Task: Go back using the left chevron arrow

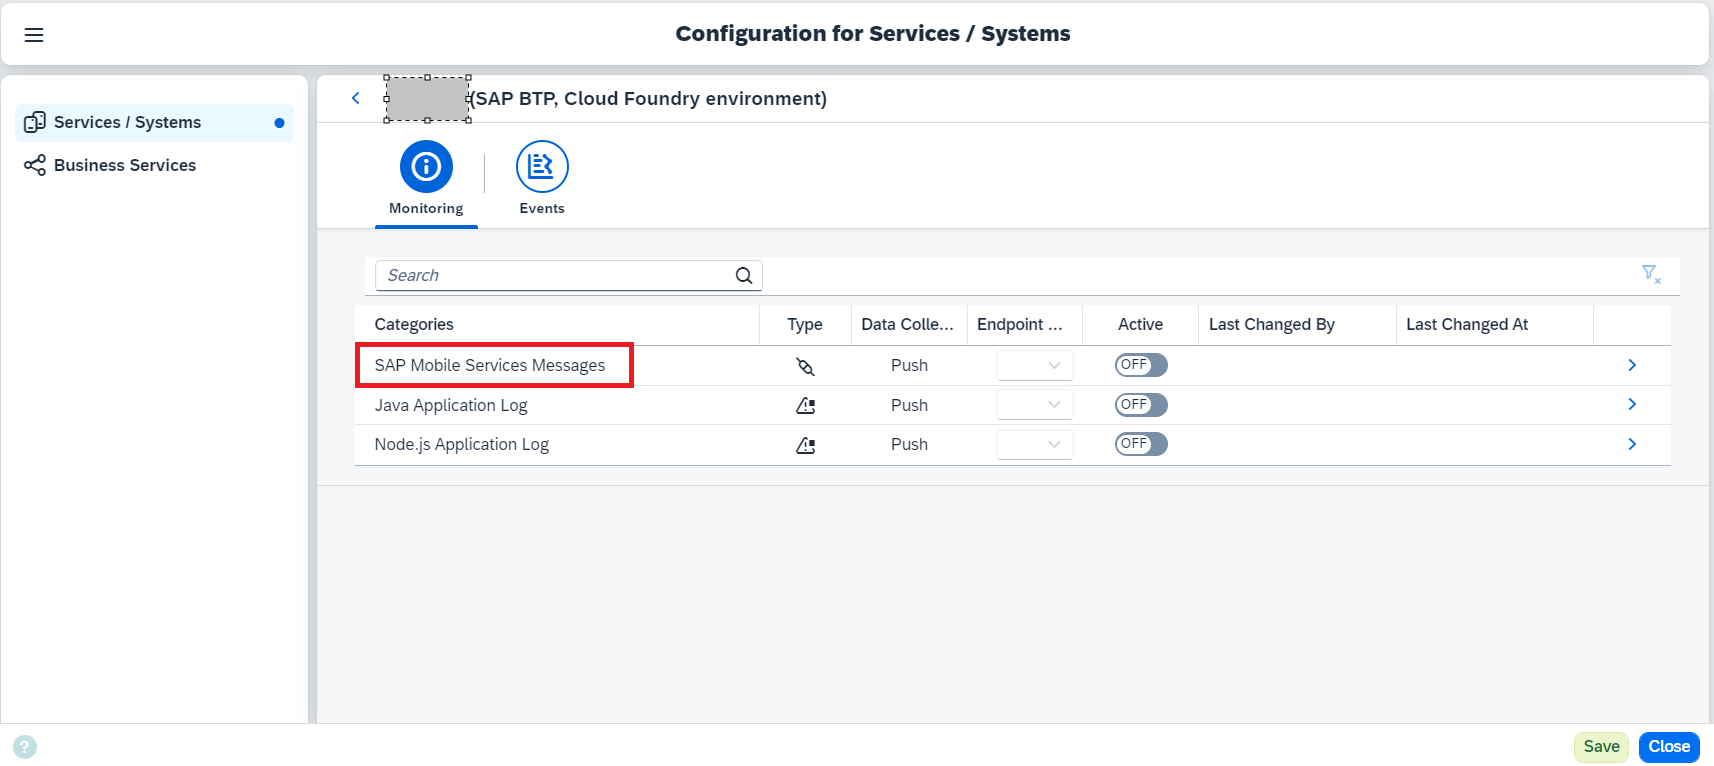Action: tap(355, 98)
